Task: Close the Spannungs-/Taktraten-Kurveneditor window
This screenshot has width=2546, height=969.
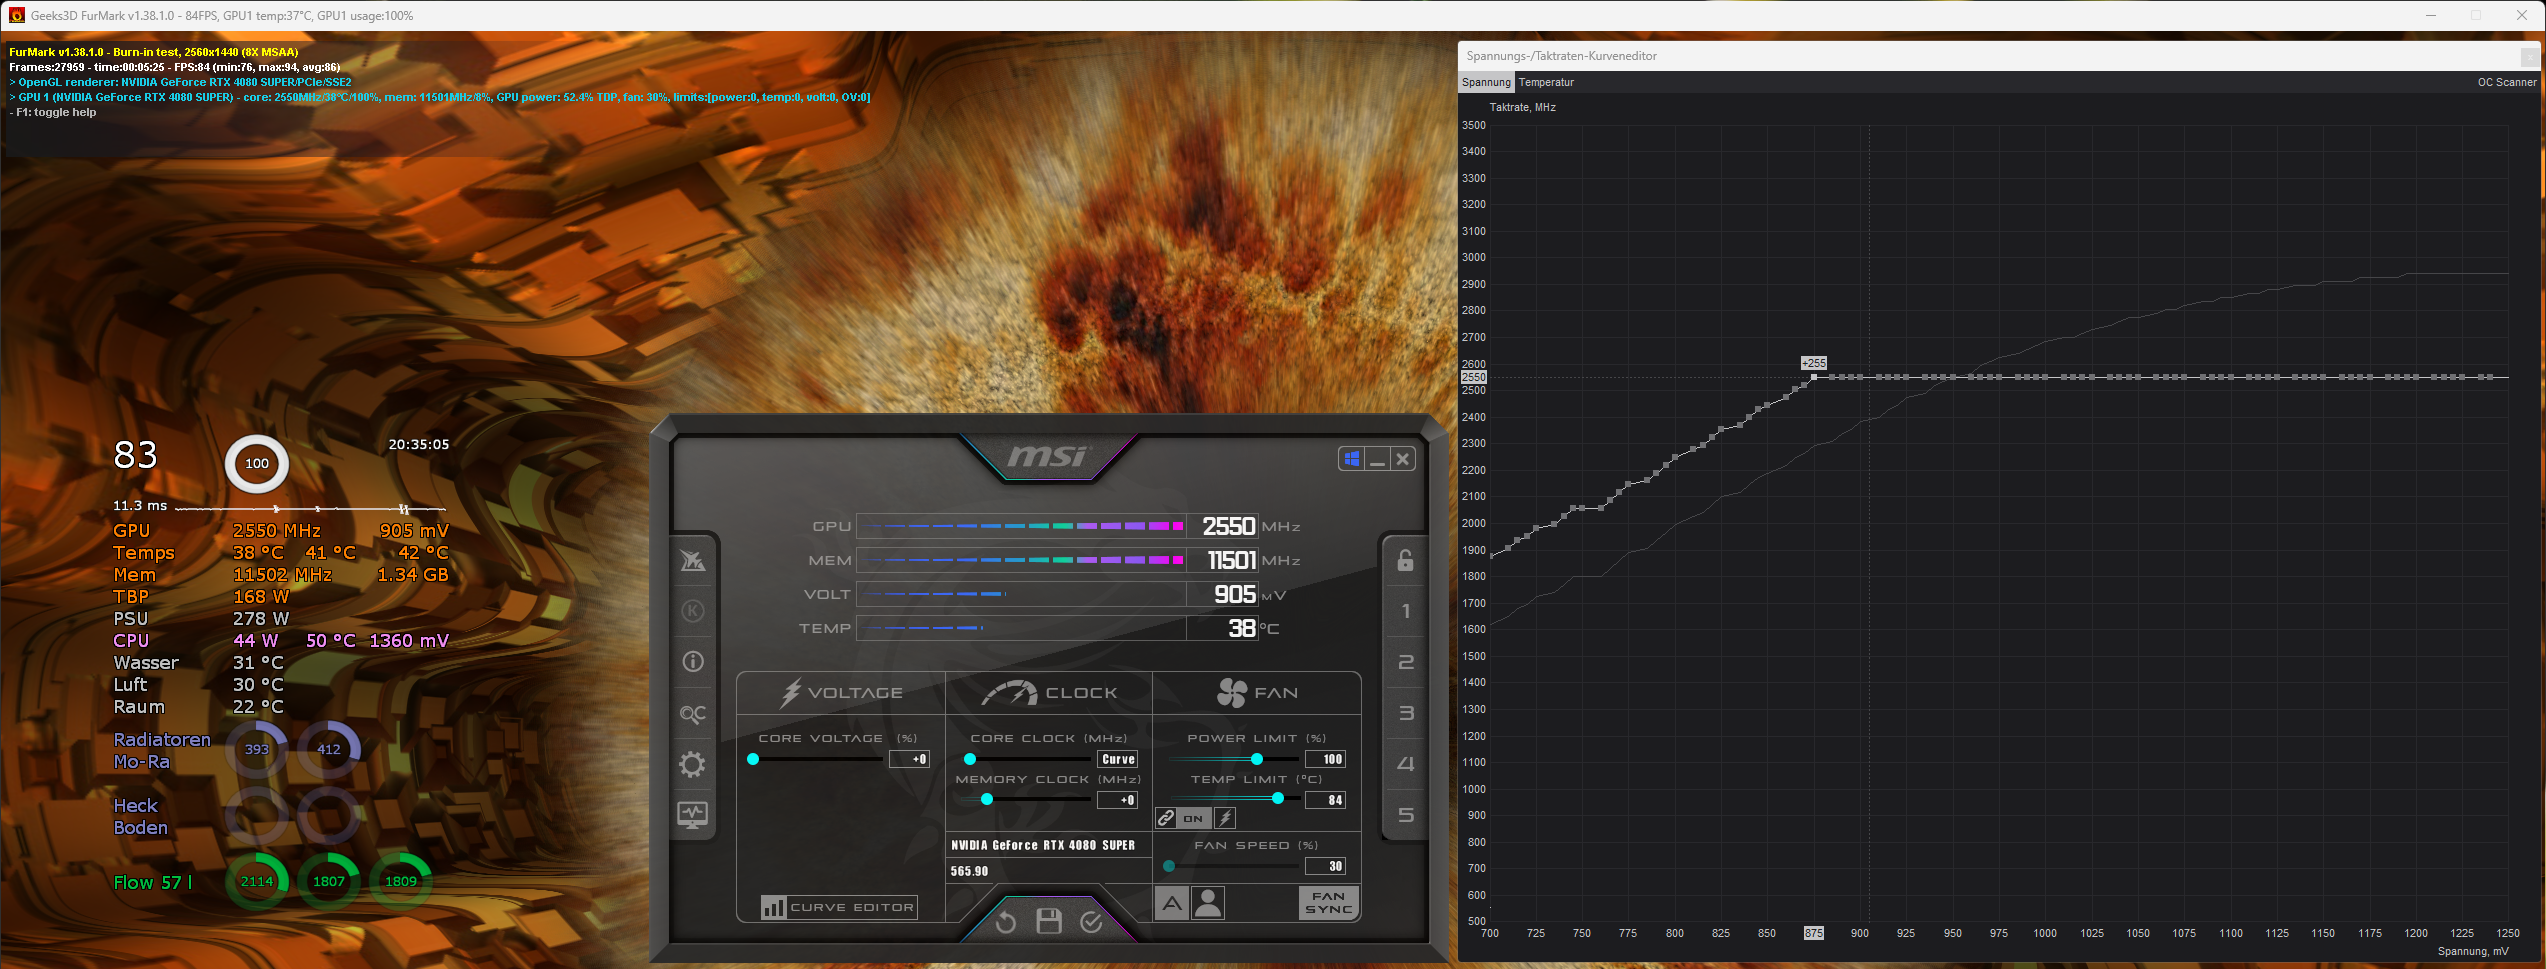Action: coord(2529,56)
